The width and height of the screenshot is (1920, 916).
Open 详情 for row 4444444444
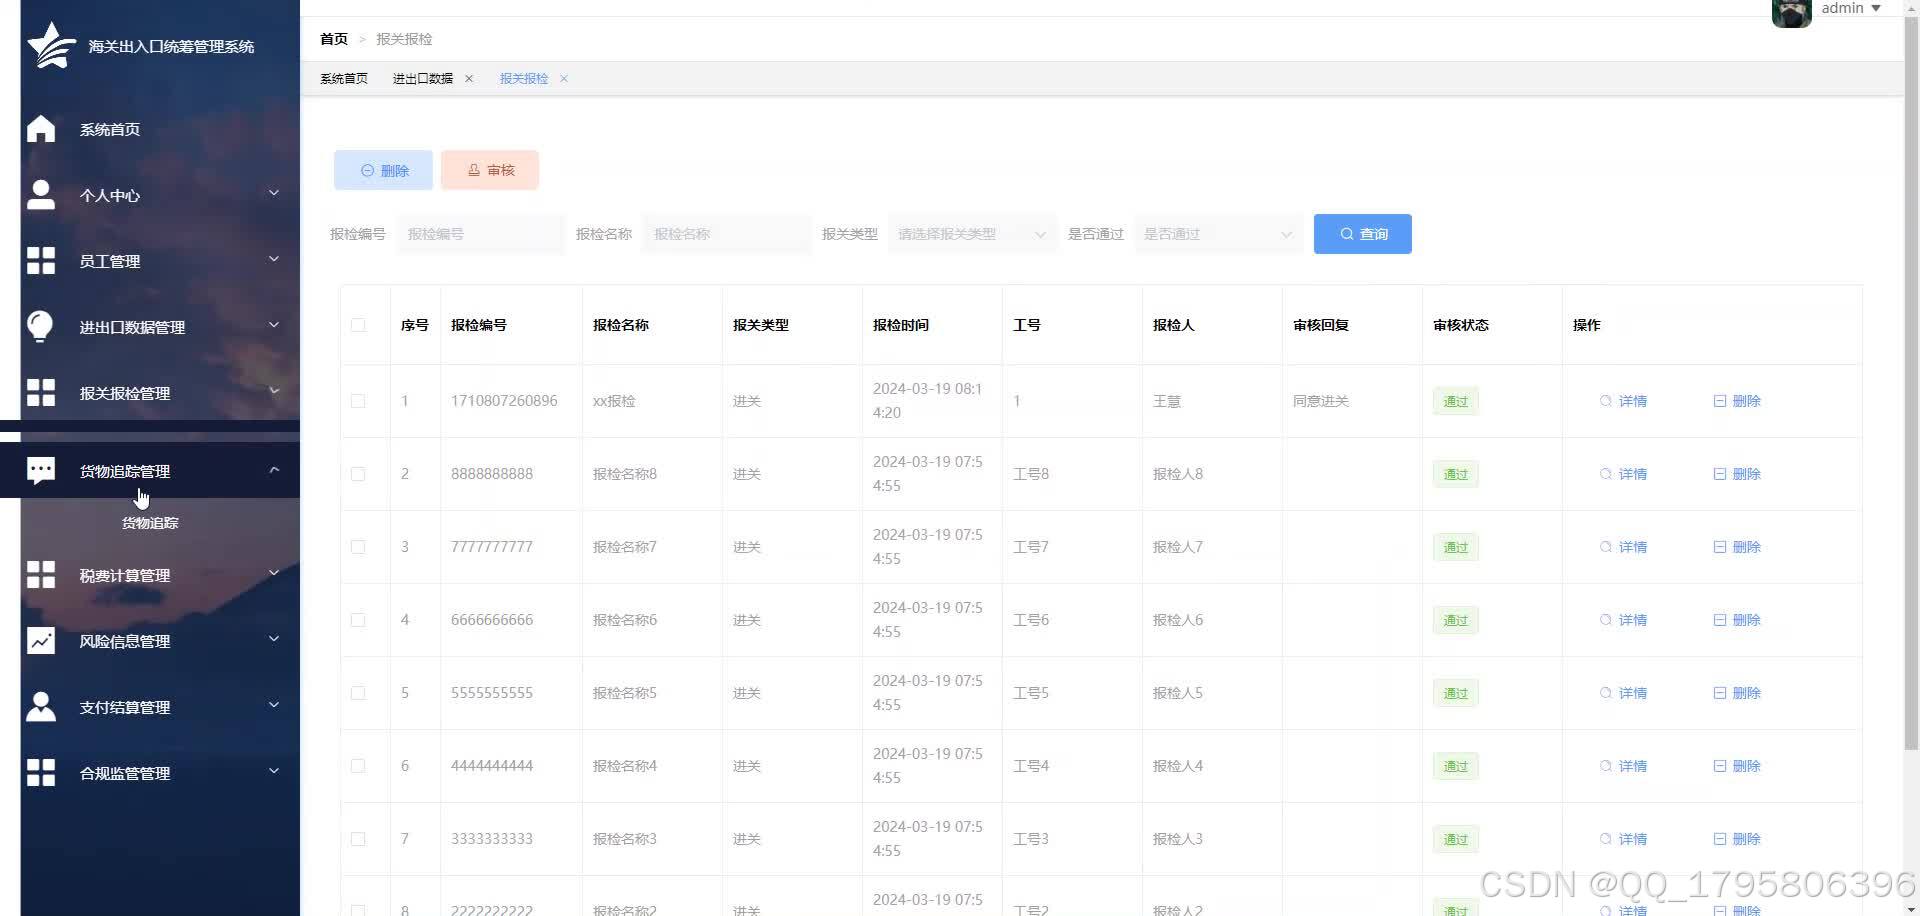[x=1623, y=766]
